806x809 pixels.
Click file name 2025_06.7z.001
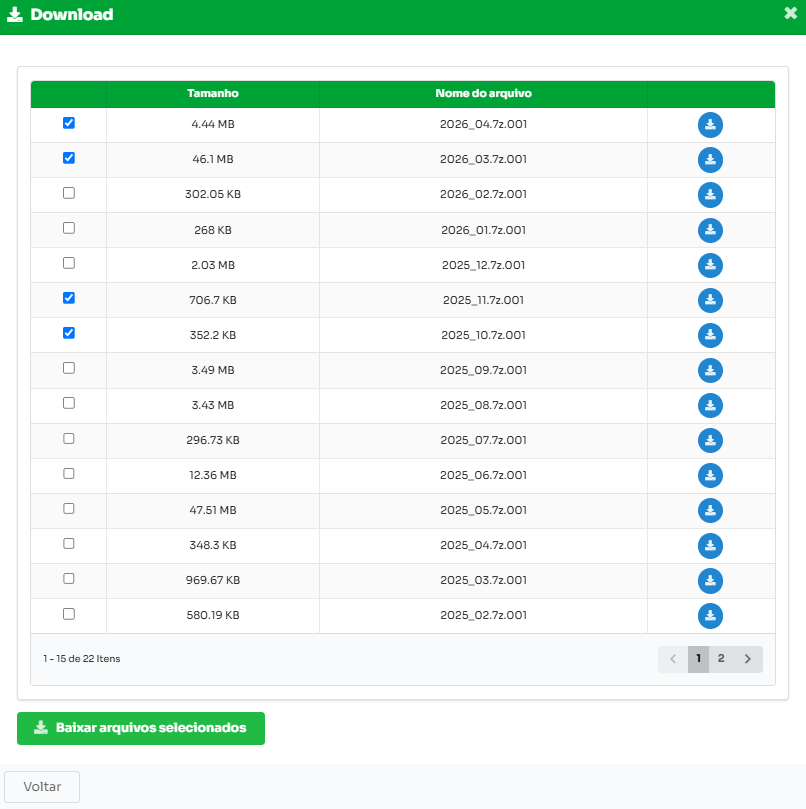(x=483, y=475)
